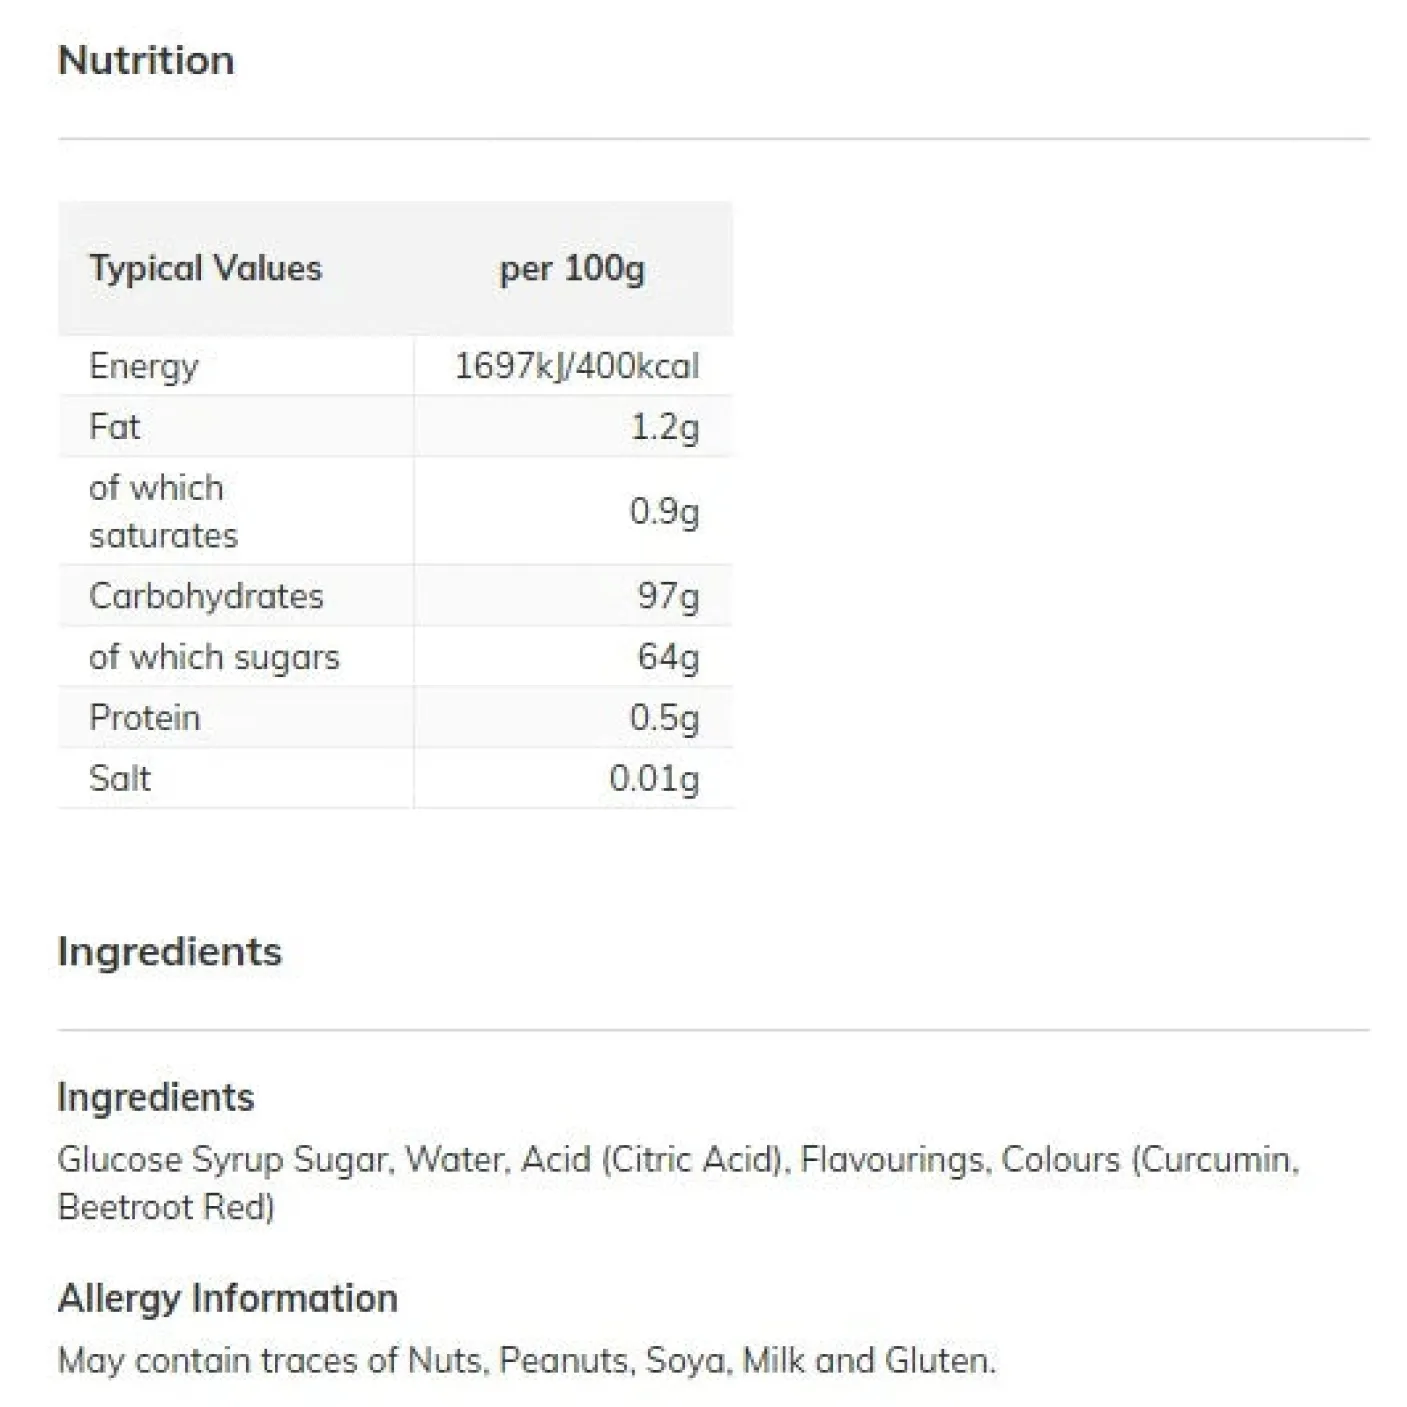
Task: Click the 64g sugars value
Action: pos(668,657)
